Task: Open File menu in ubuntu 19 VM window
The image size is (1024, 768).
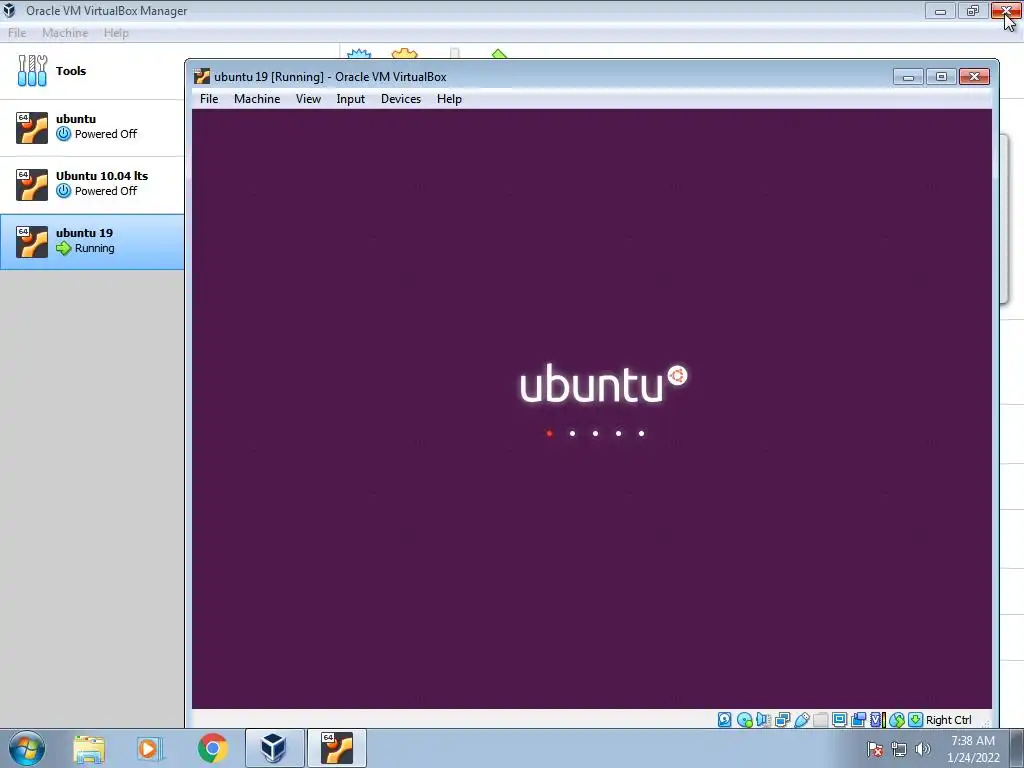Action: [x=209, y=99]
